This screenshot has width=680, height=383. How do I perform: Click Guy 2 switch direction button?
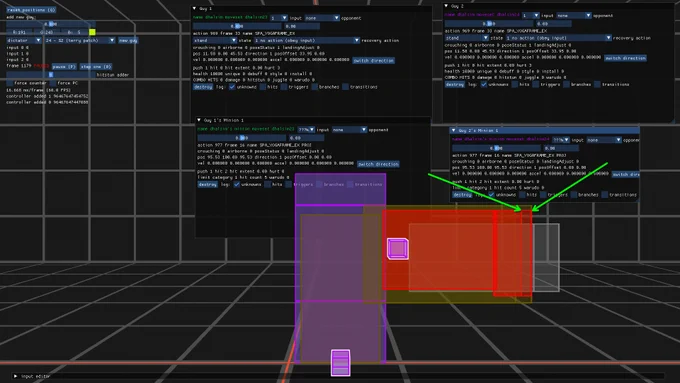(x=625, y=58)
